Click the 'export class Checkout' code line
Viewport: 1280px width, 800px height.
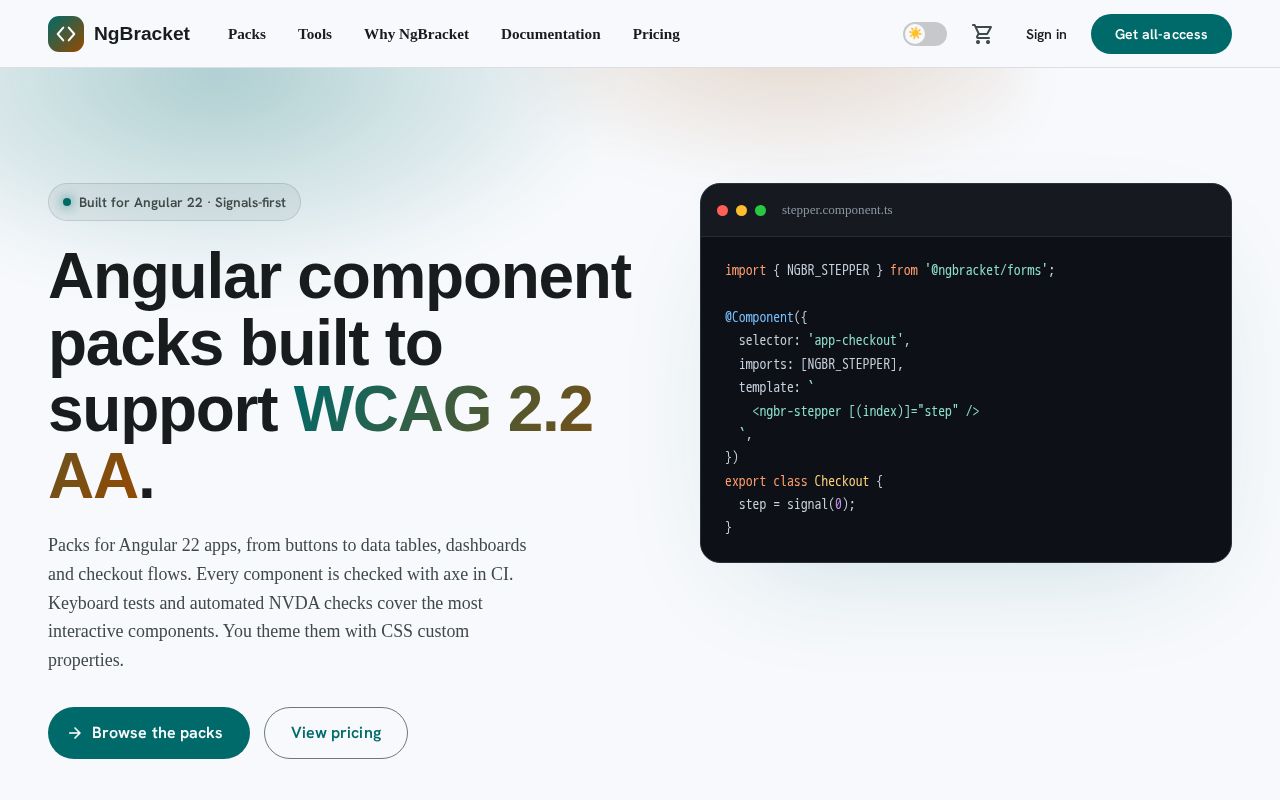(x=804, y=481)
